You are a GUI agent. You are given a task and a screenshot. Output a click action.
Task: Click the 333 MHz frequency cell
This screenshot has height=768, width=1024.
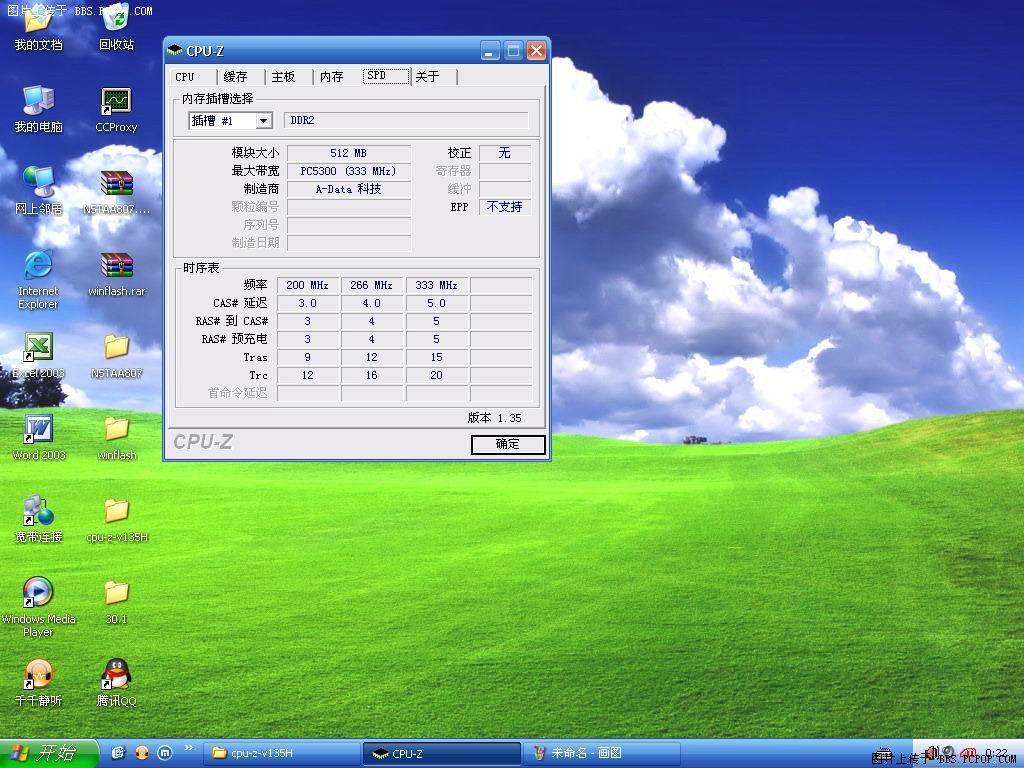pos(436,285)
